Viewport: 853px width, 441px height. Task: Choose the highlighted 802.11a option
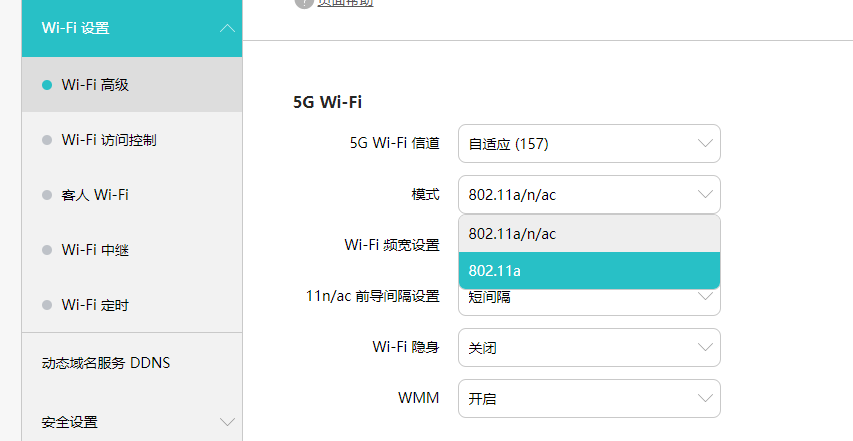click(588, 270)
